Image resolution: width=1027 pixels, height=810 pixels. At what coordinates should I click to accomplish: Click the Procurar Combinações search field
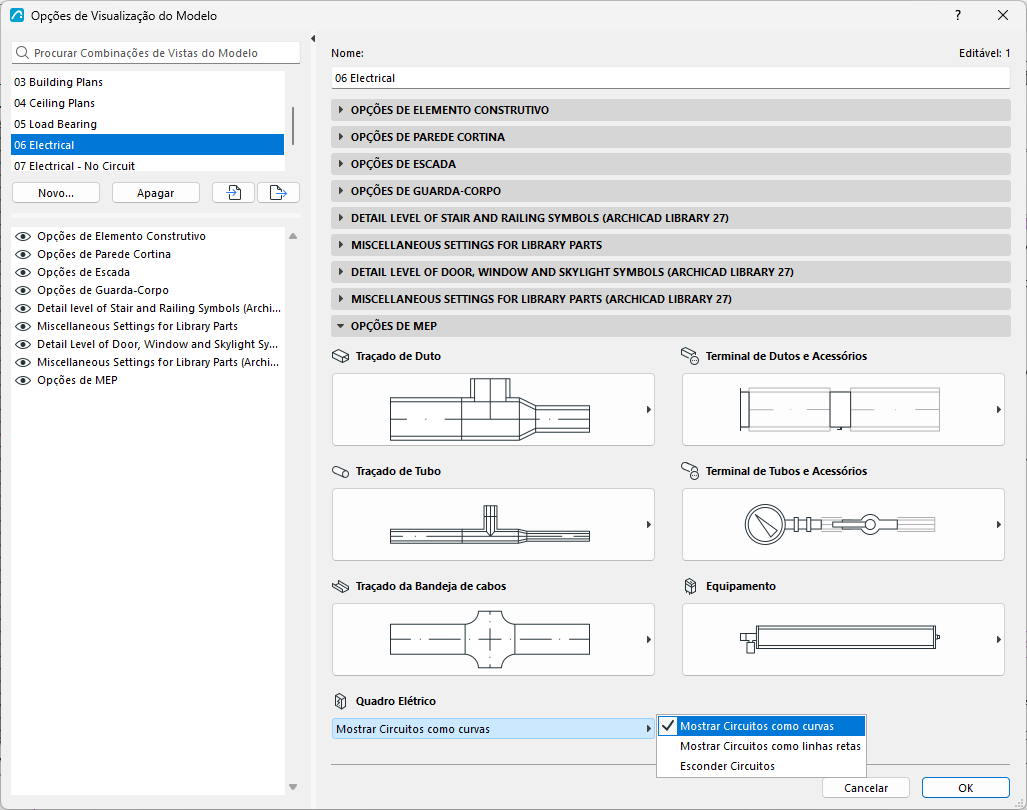pyautogui.click(x=156, y=53)
